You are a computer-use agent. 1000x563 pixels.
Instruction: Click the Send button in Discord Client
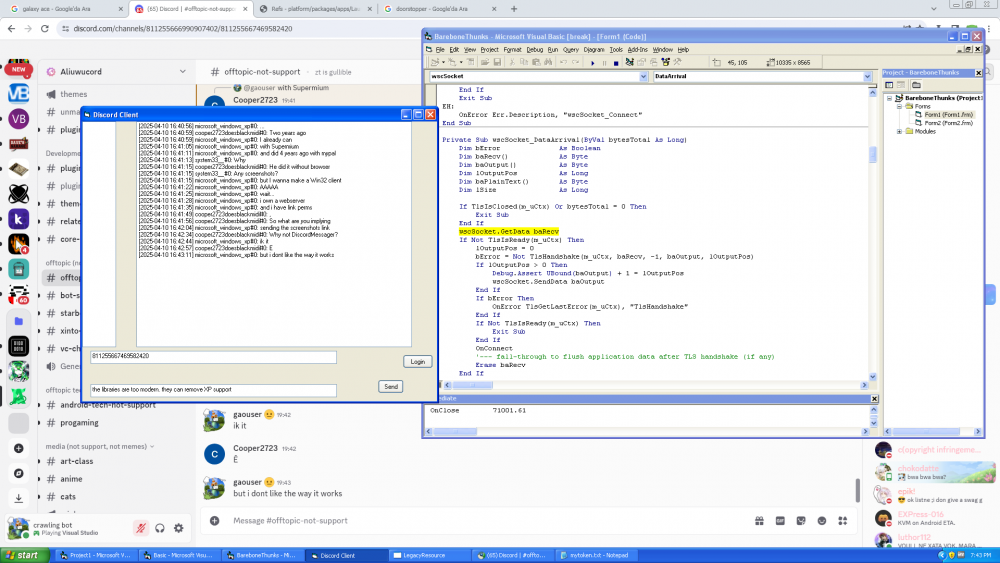391,386
